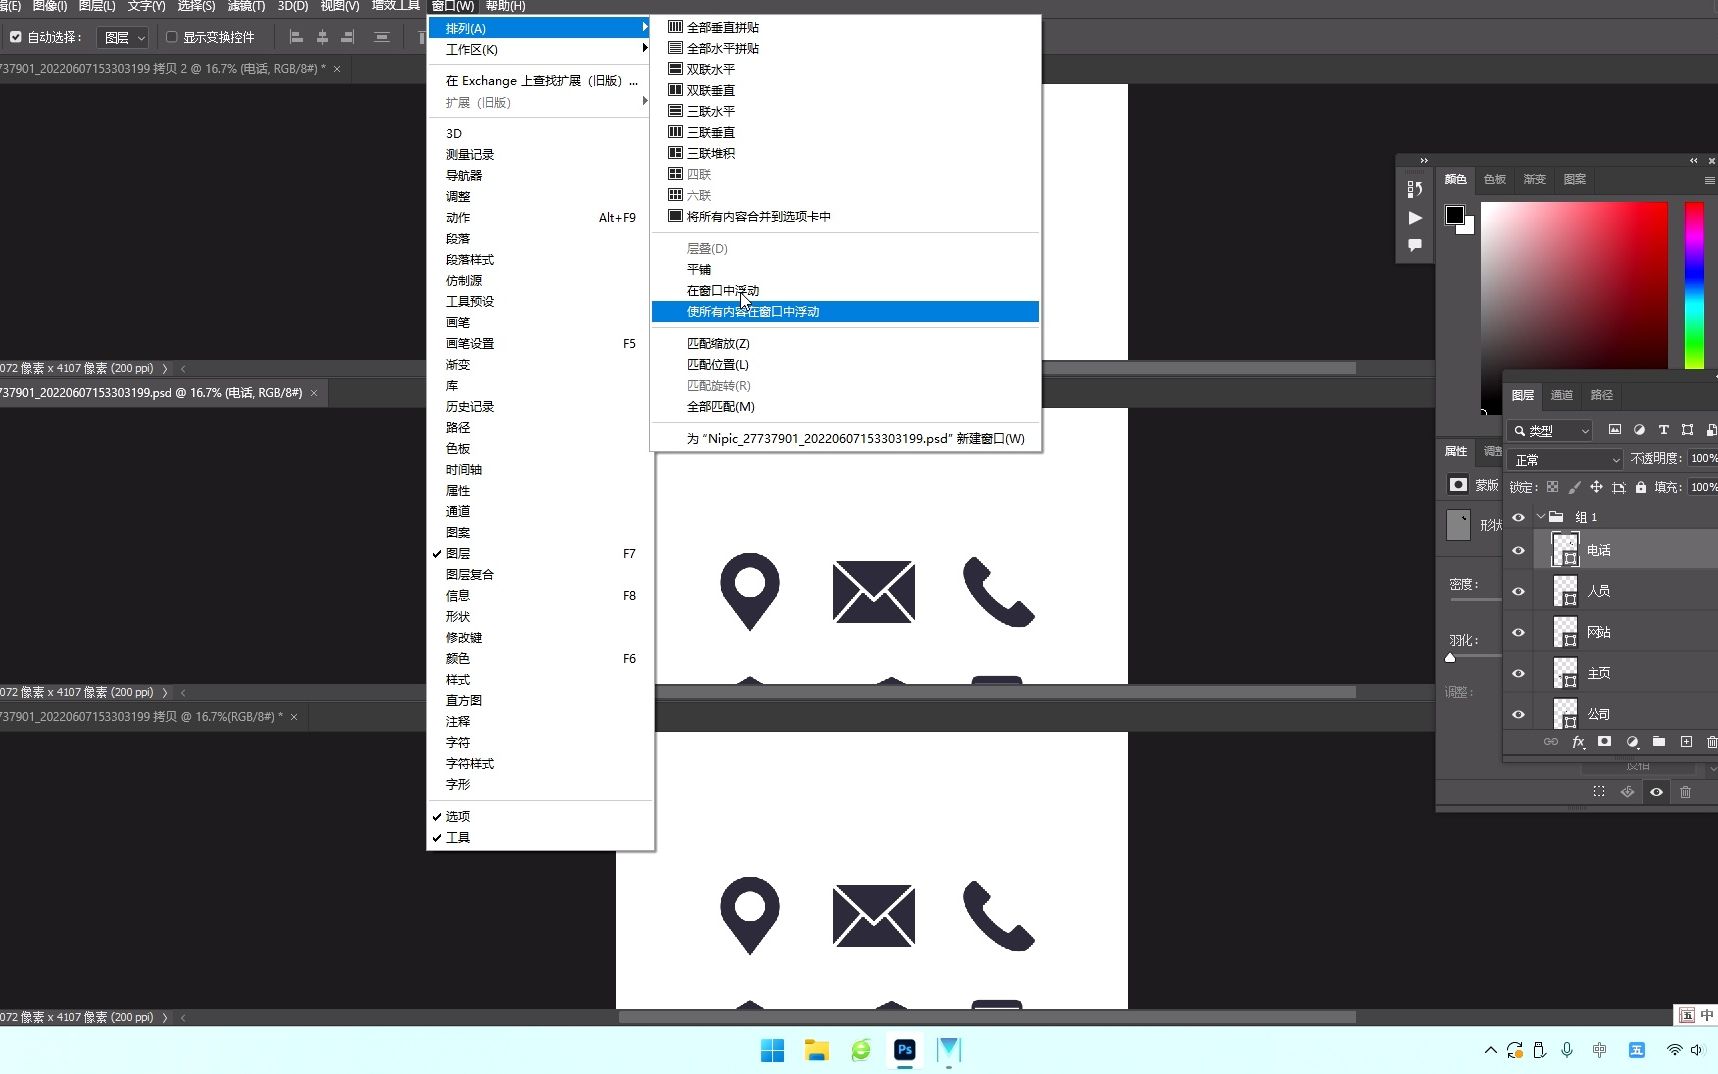The image size is (1718, 1074).
Task: Switch to the 通道 panel tab
Action: pos(1562,395)
